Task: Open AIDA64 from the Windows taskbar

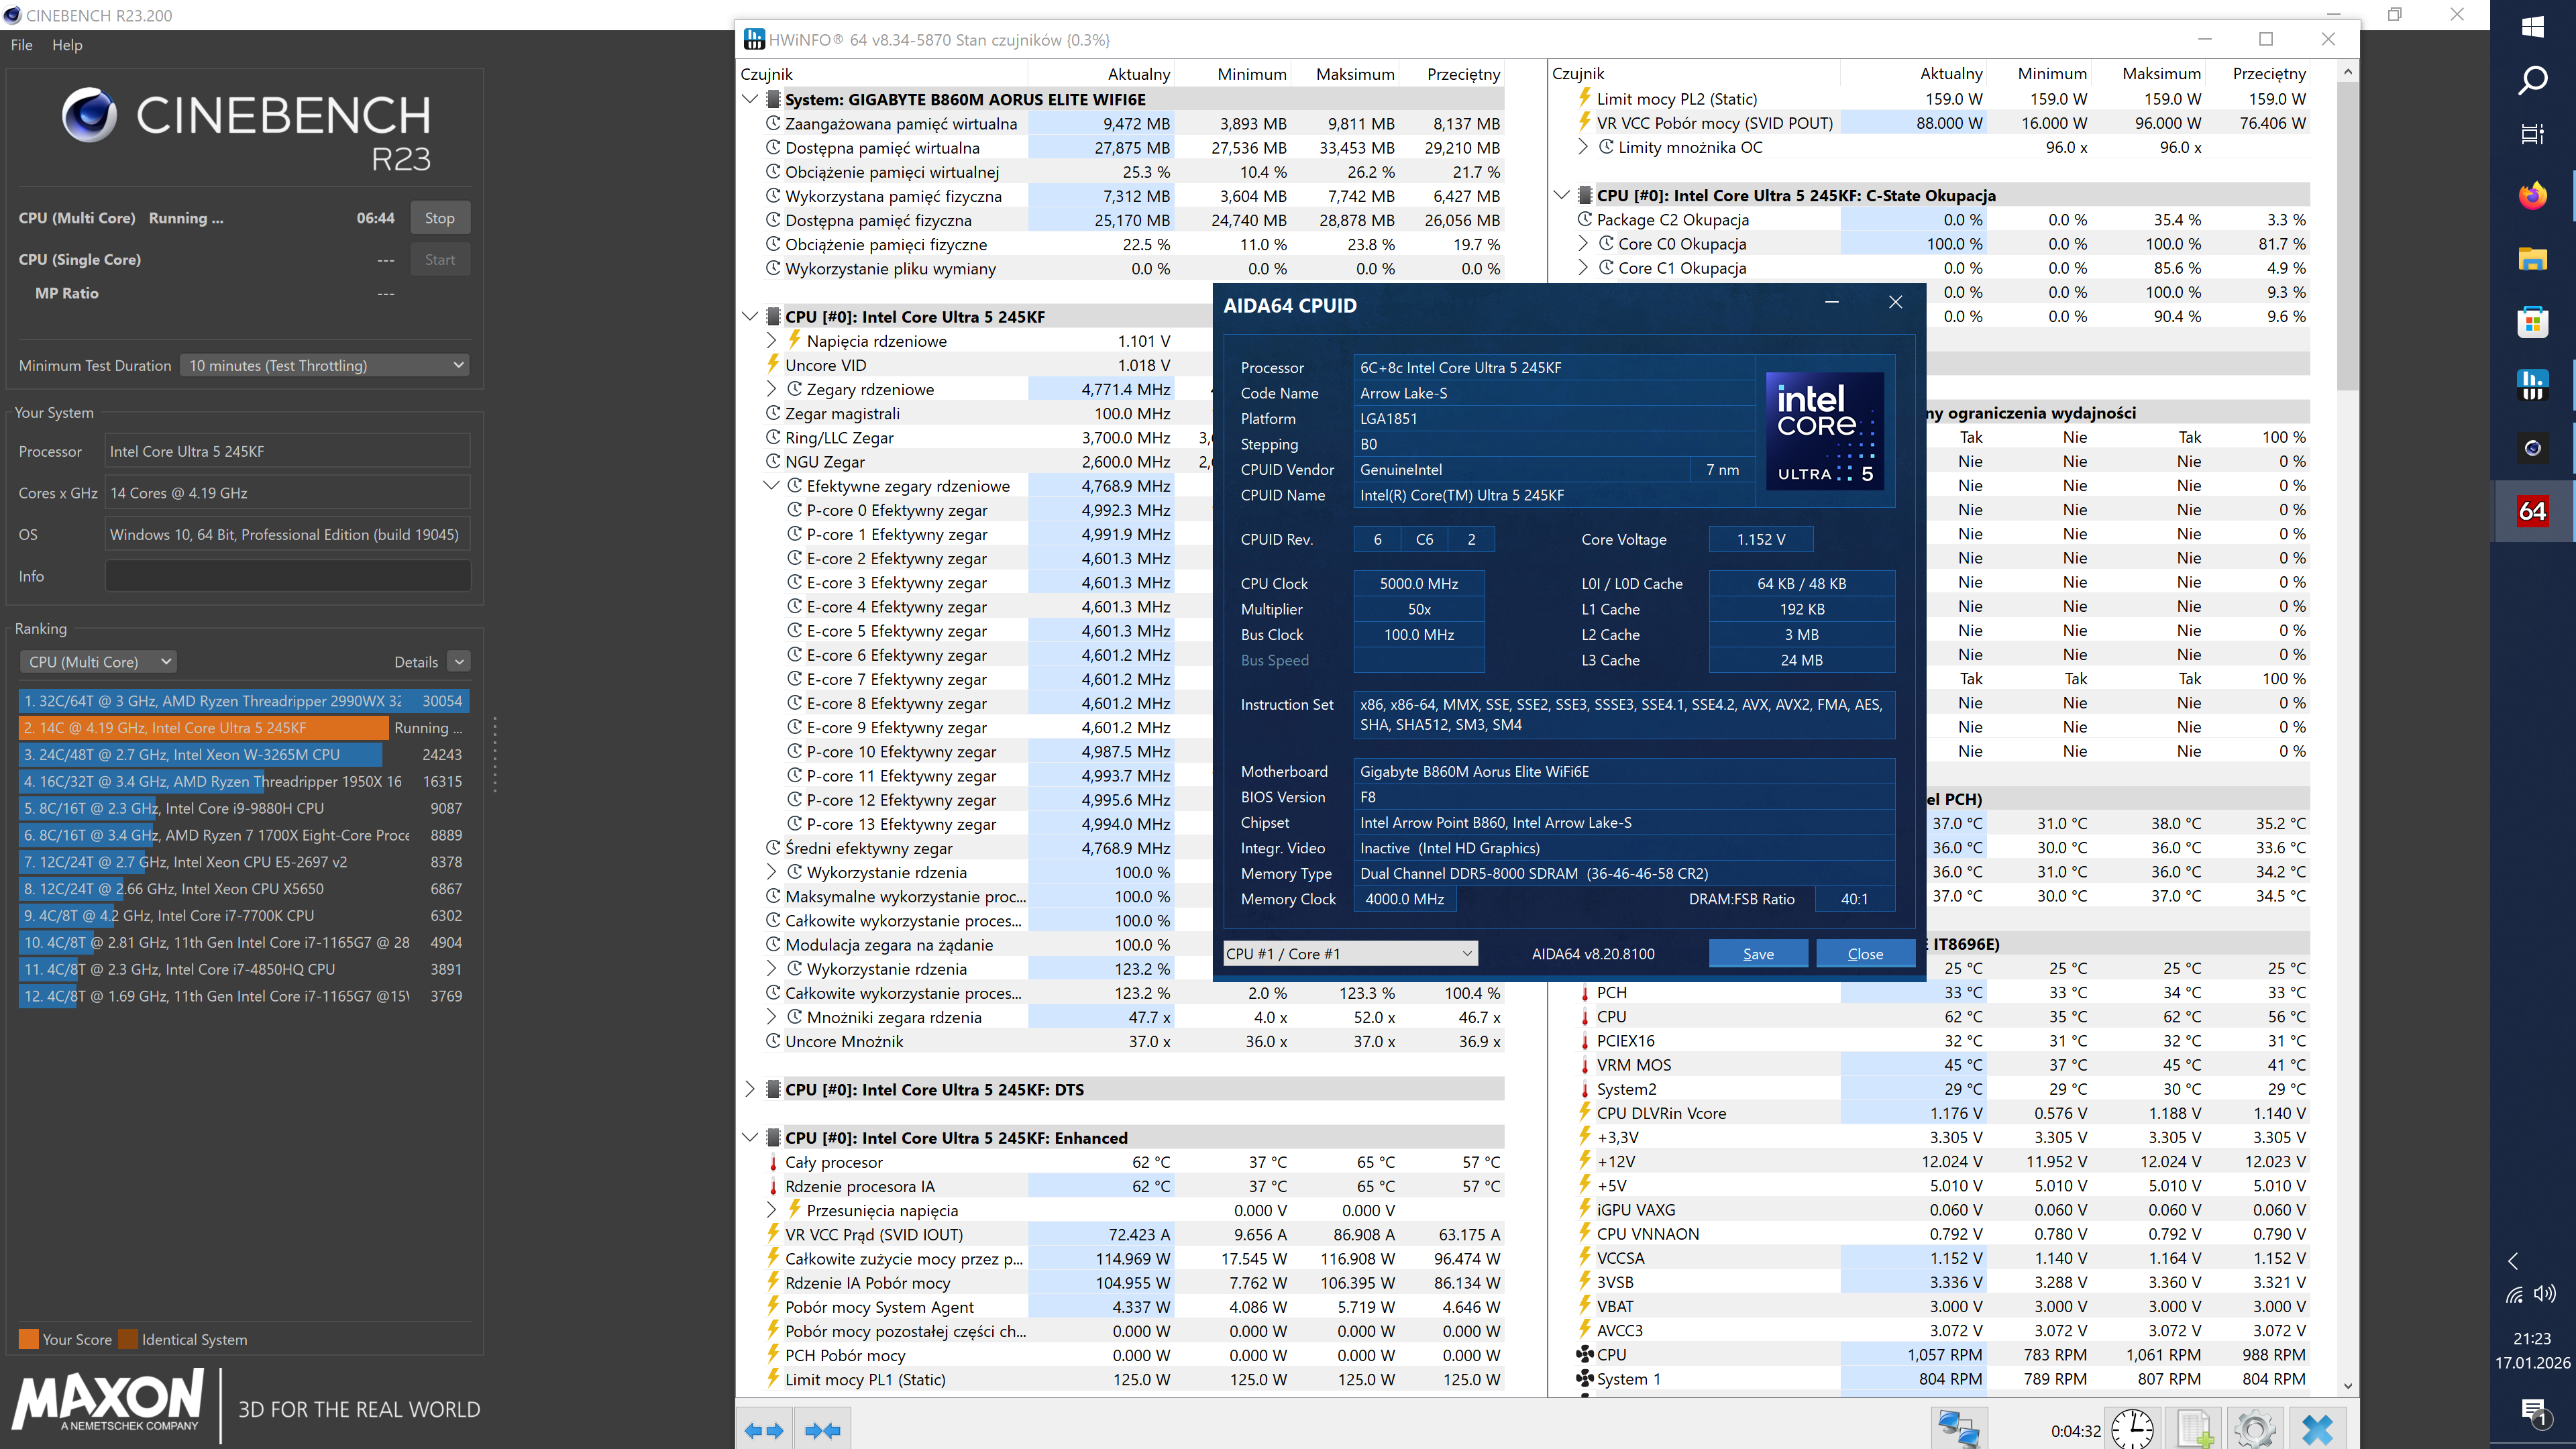Action: pos(2532,511)
